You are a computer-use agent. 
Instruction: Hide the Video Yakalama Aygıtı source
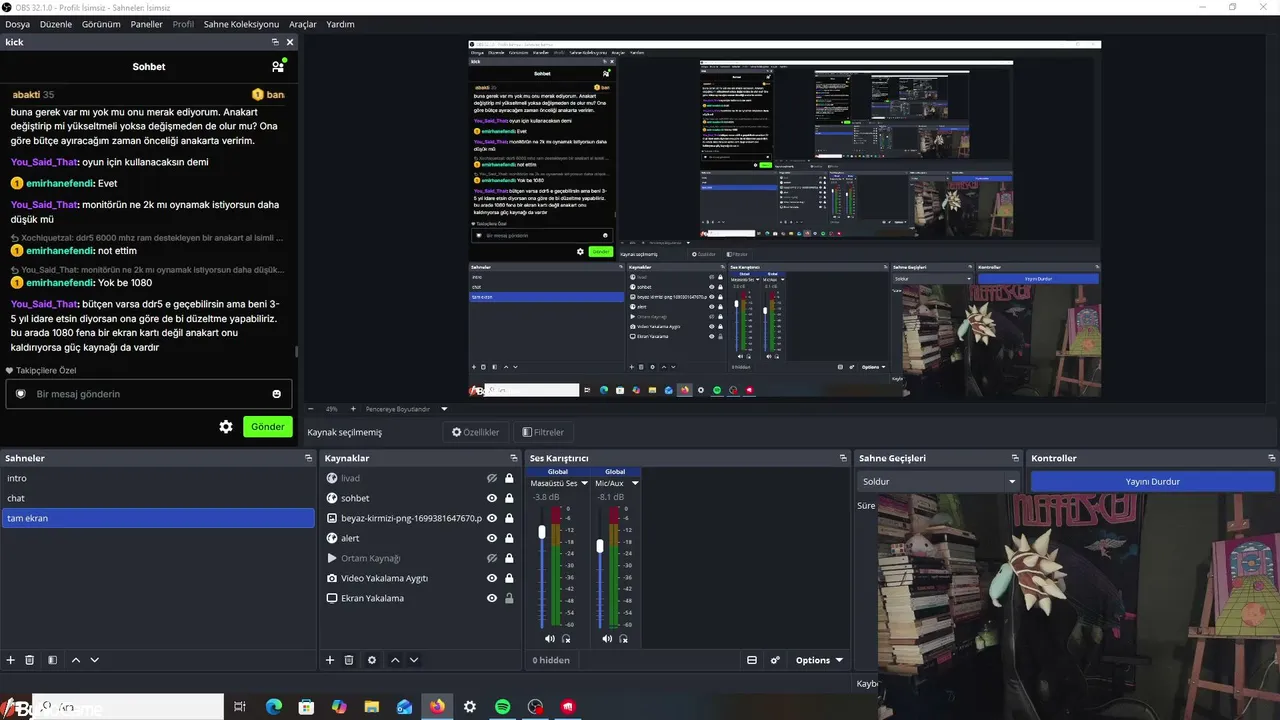[x=492, y=578]
